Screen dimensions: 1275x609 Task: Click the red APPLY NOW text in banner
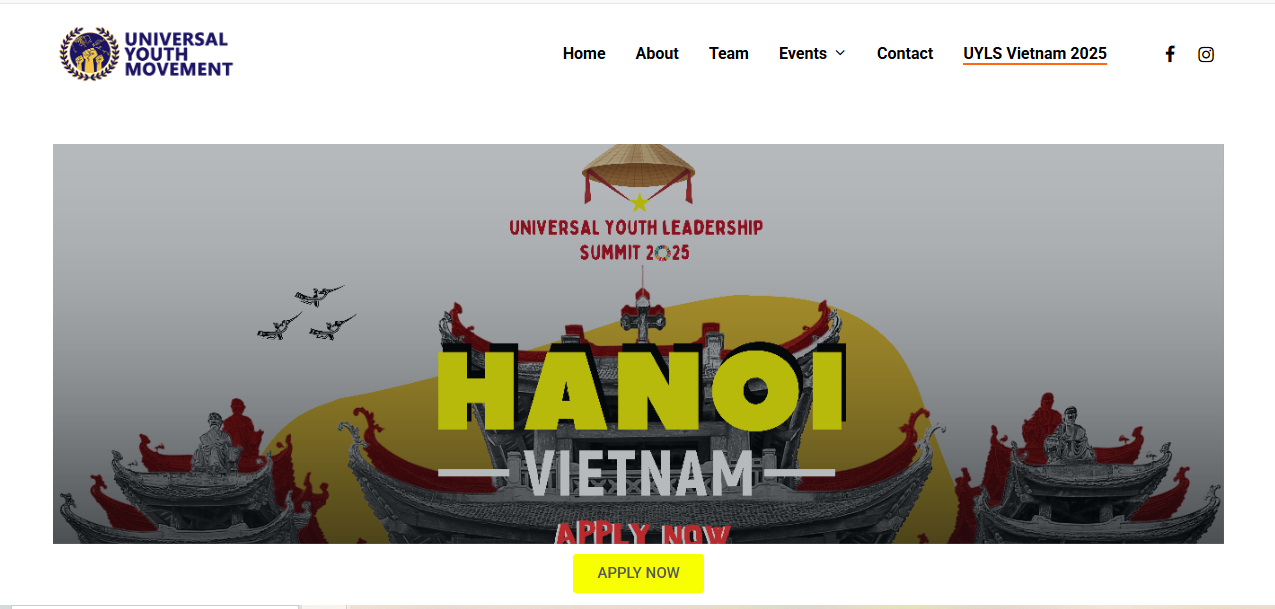643,533
